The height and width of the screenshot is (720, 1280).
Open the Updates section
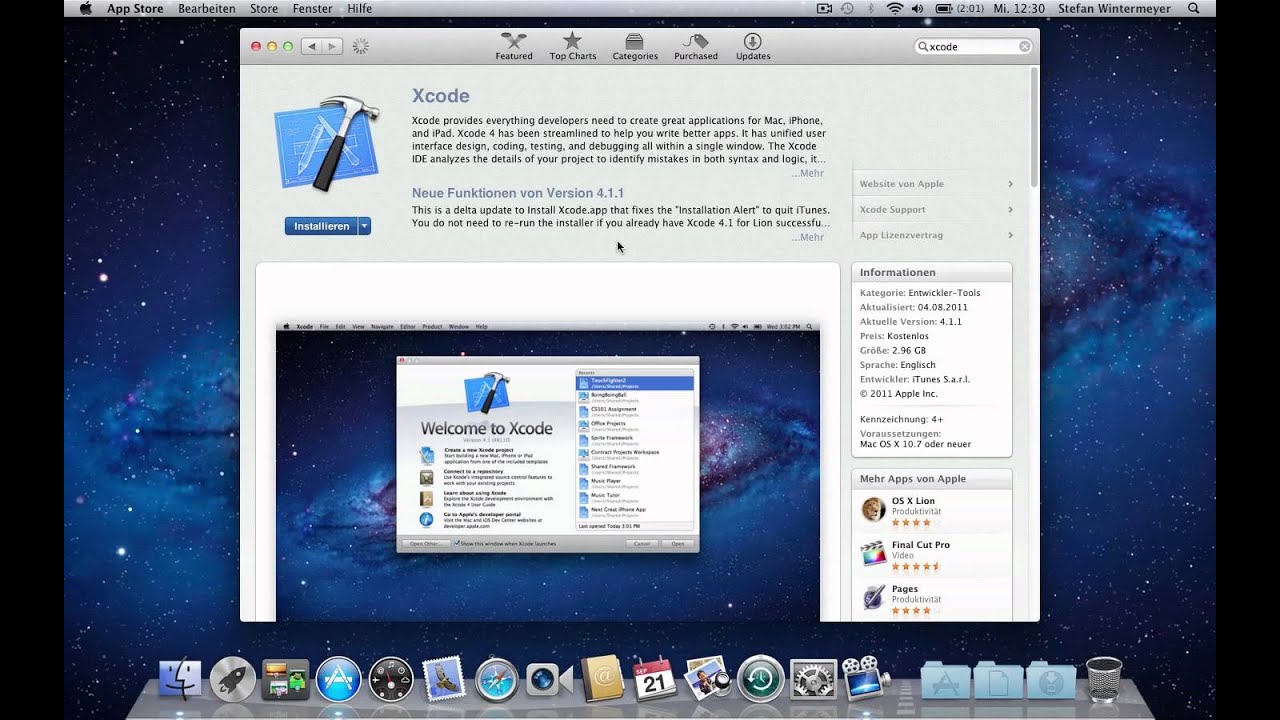(x=753, y=46)
